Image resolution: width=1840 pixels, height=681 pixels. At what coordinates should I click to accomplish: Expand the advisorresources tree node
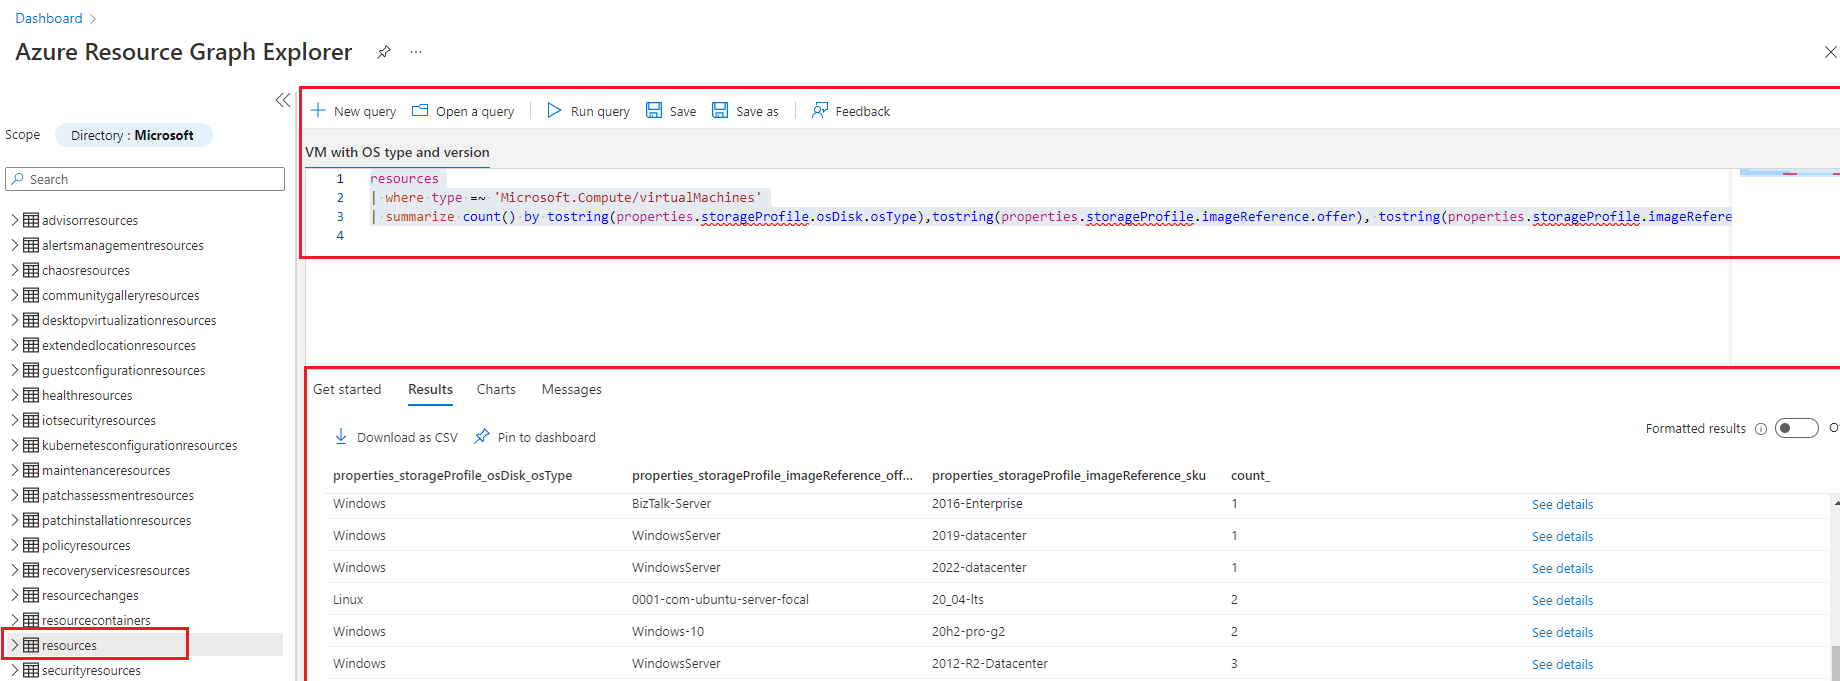[x=15, y=220]
